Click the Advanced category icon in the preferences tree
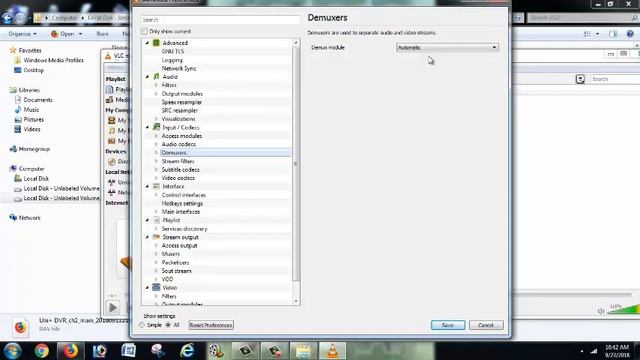Viewport: 640px width, 360px height. point(156,42)
